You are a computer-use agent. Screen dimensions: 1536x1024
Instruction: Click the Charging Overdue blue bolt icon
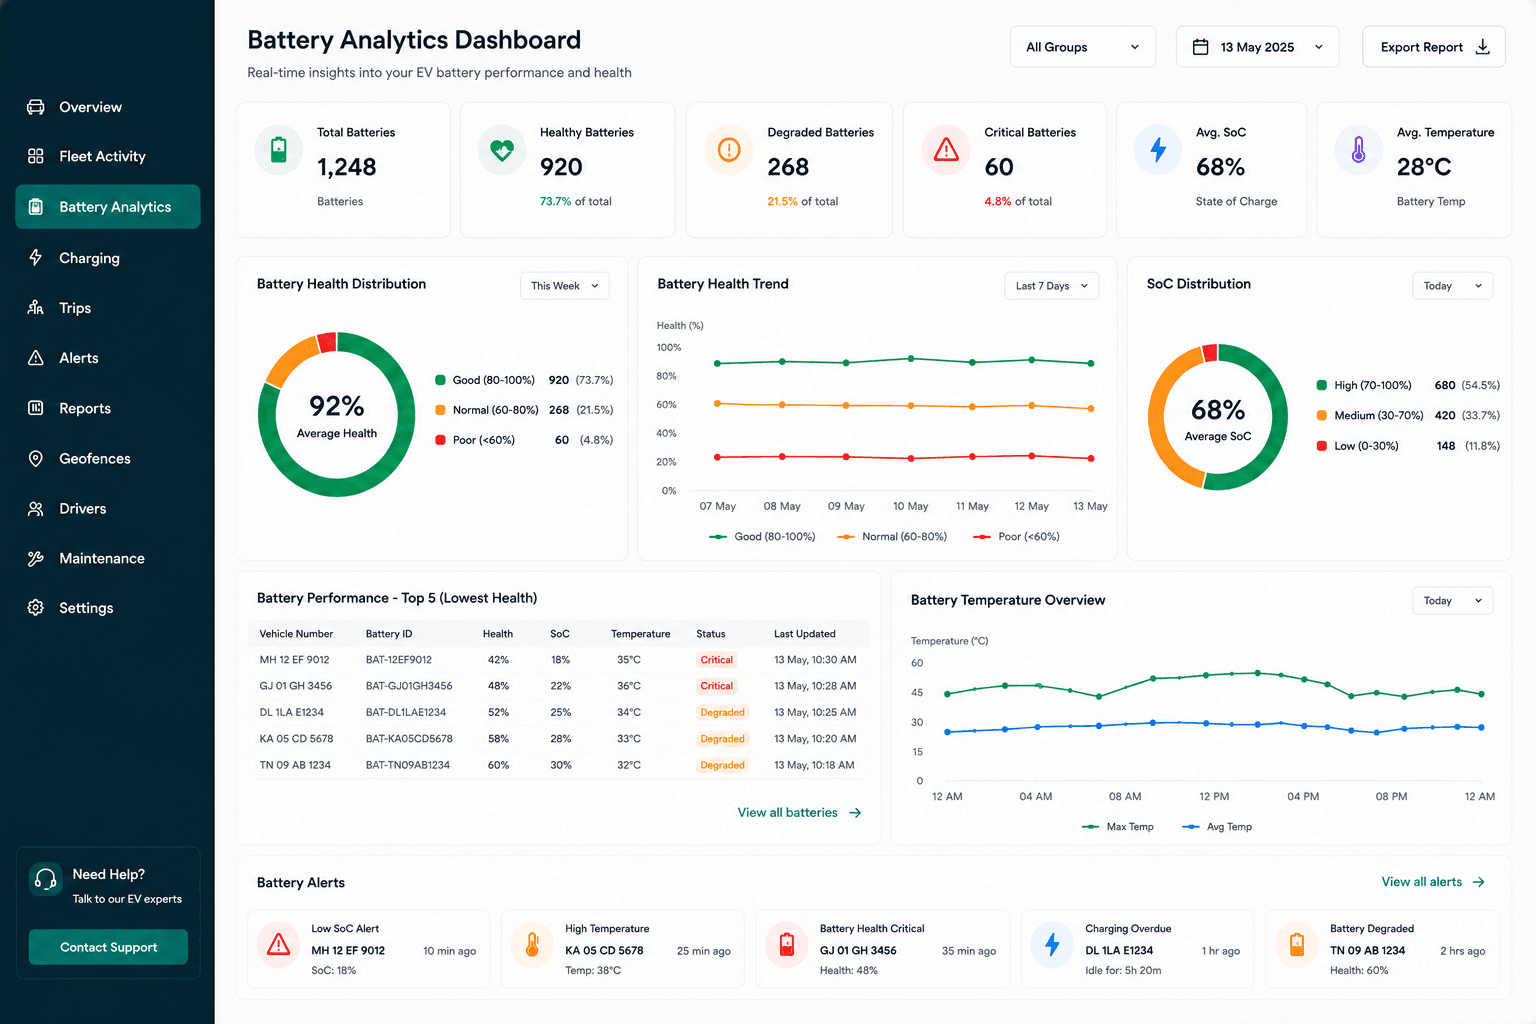1052,945
